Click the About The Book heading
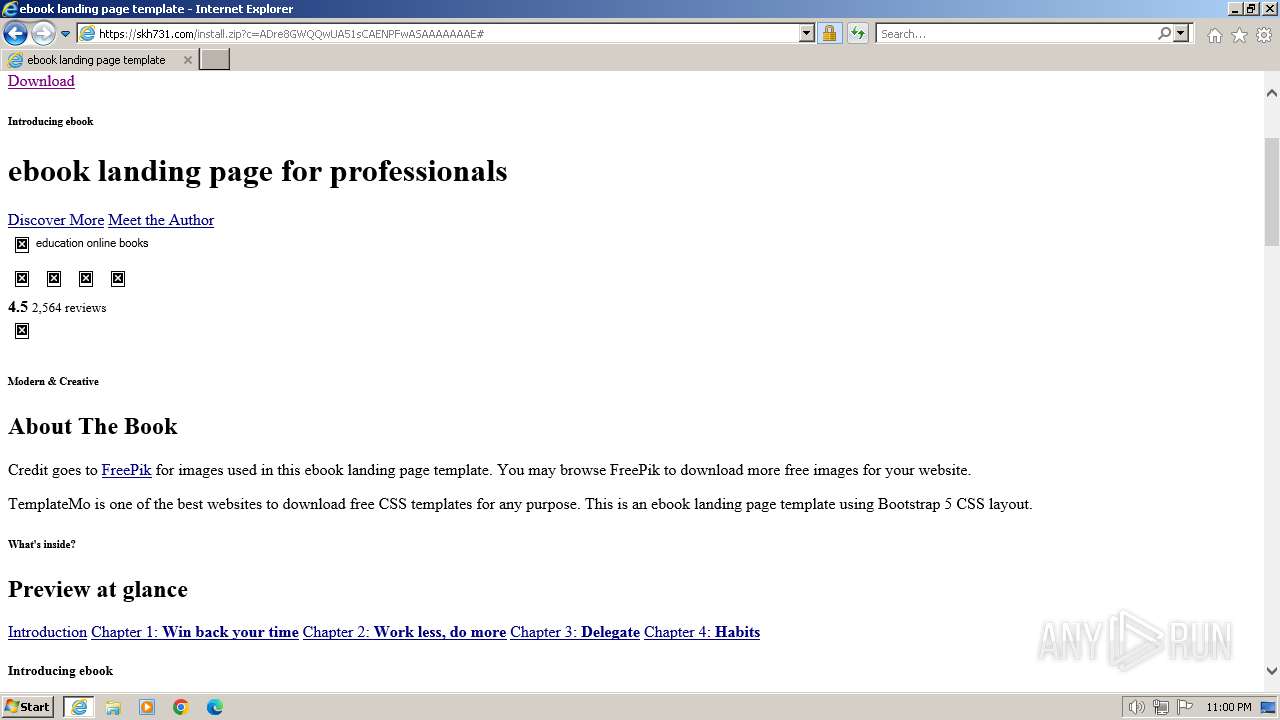 [x=93, y=426]
